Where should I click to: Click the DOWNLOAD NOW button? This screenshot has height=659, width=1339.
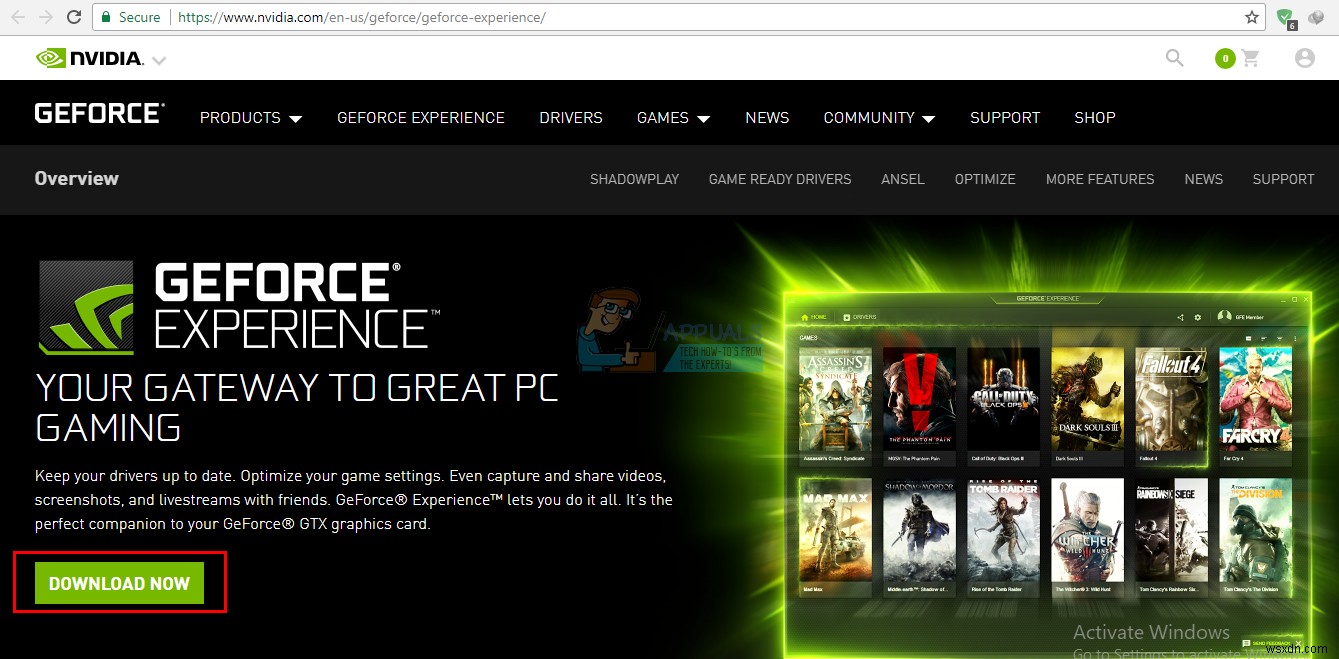[119, 583]
